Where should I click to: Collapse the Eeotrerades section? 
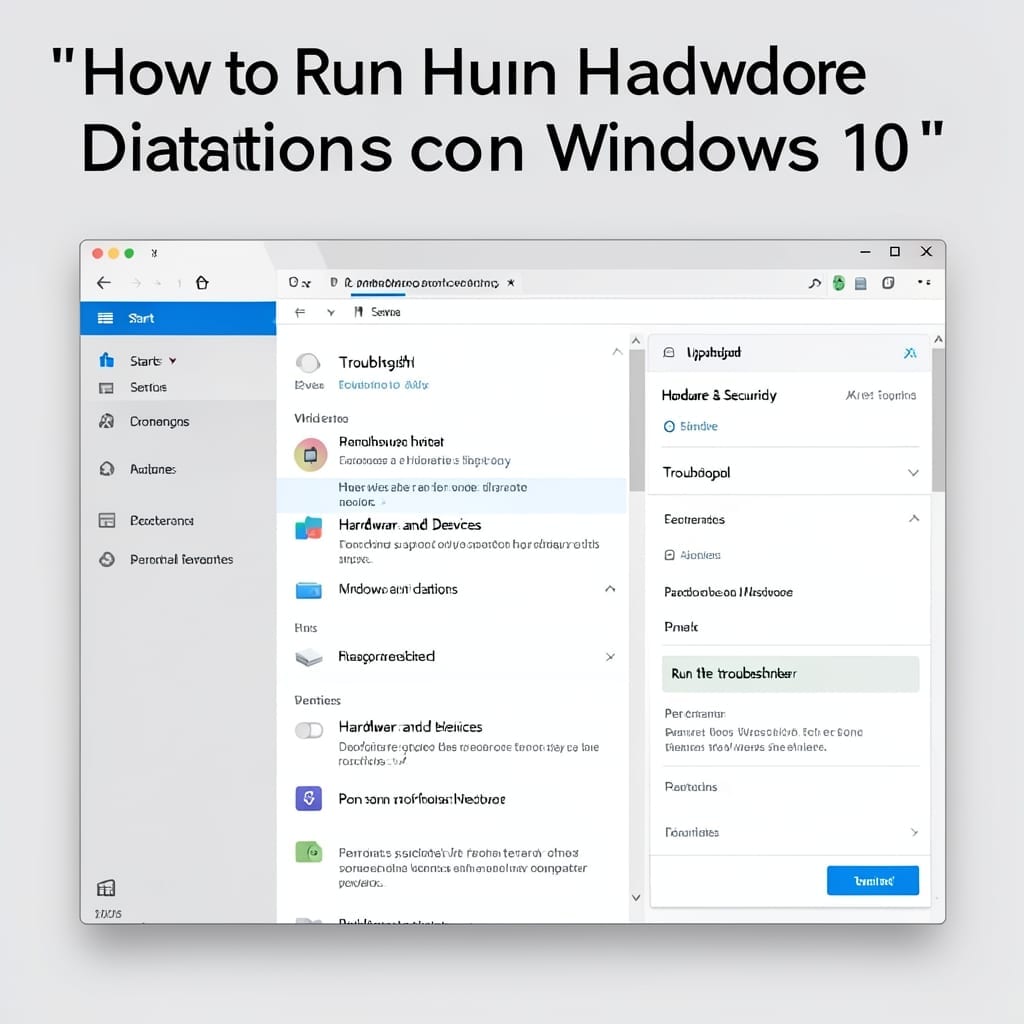click(x=914, y=519)
